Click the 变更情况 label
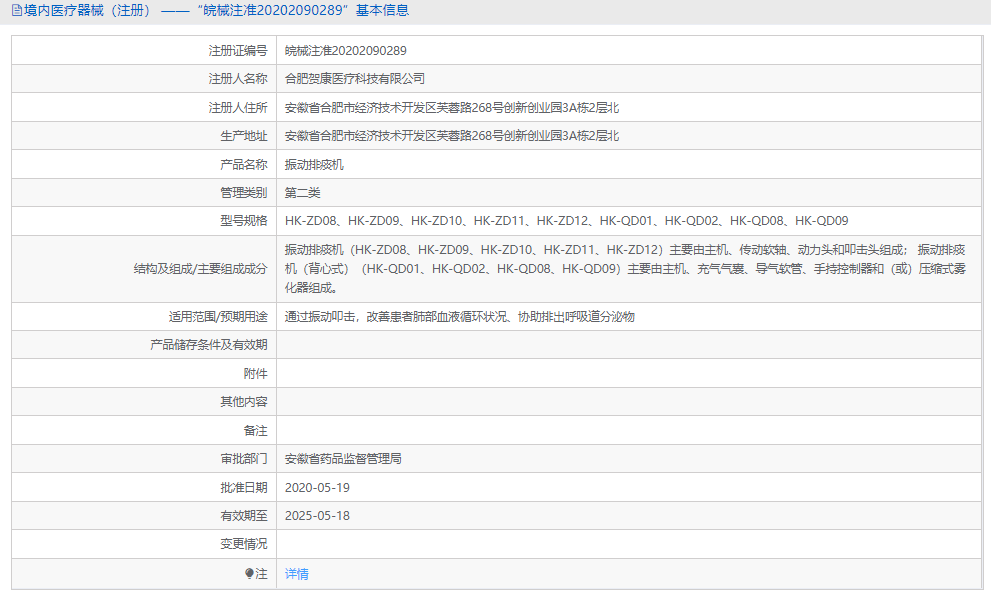The width and height of the screenshot is (991, 598). click(243, 544)
